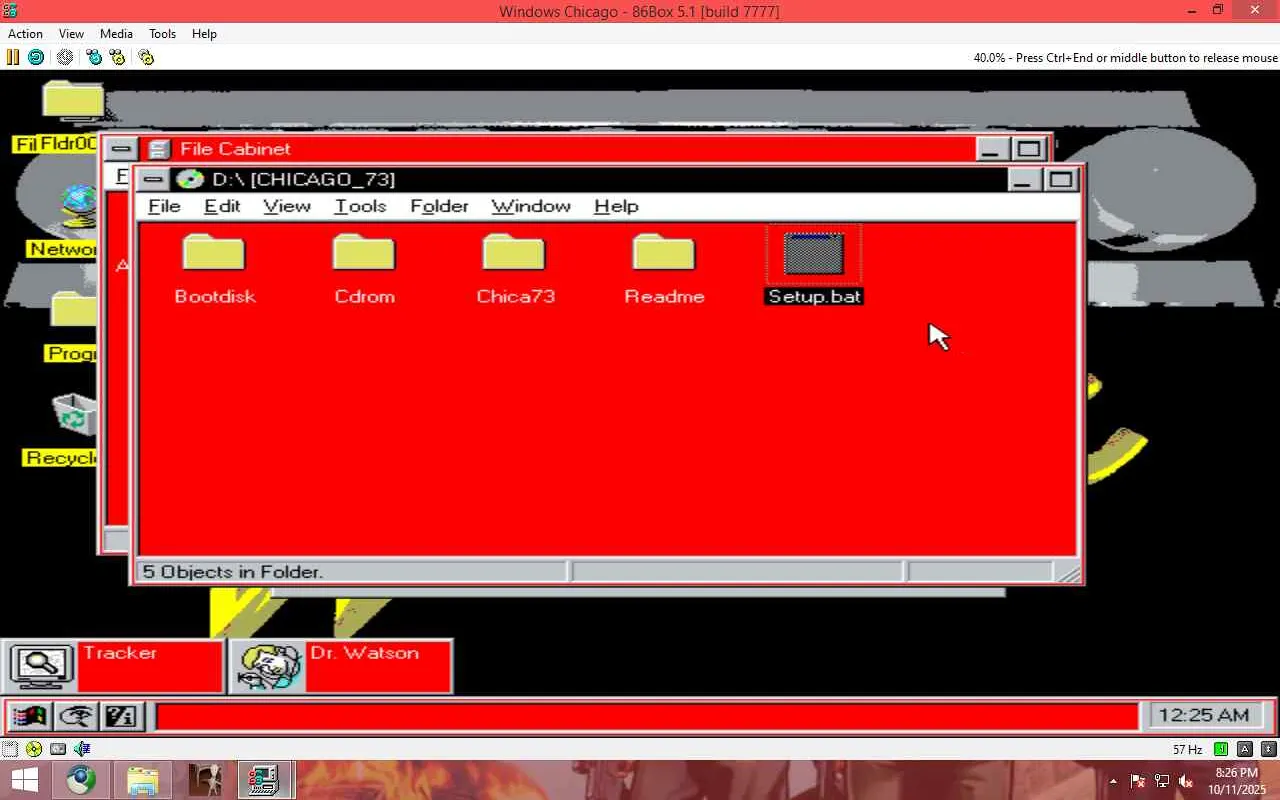
Task: Open the 86Box Tools menu
Action: point(162,33)
